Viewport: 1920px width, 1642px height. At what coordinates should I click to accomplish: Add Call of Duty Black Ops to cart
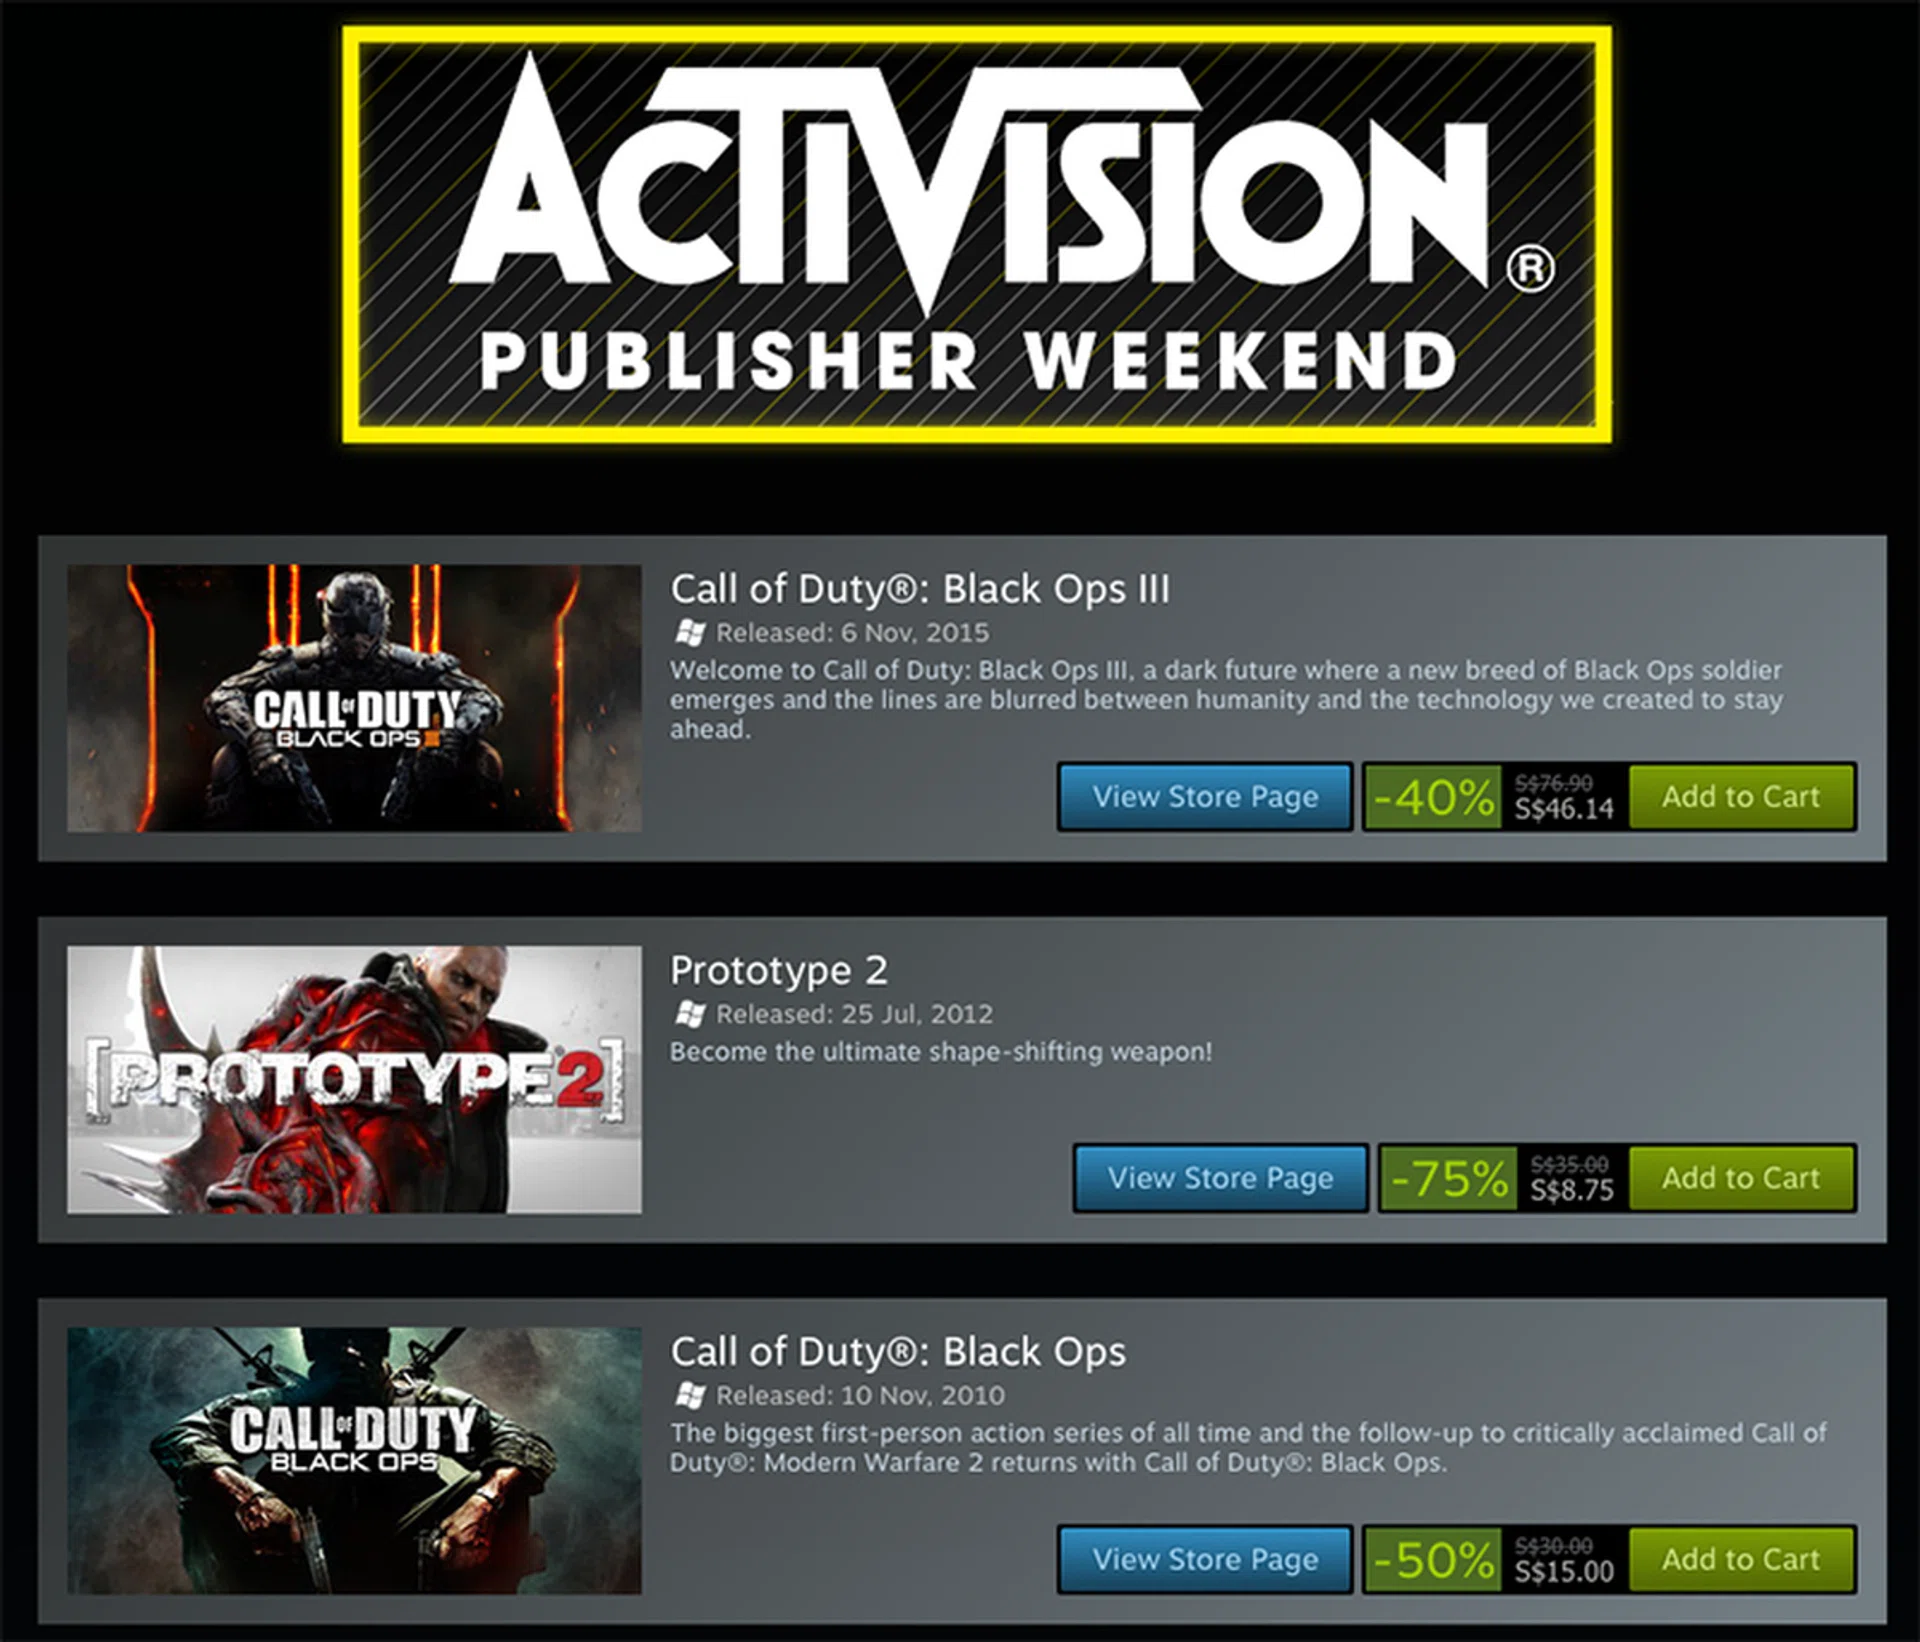click(x=1741, y=1559)
